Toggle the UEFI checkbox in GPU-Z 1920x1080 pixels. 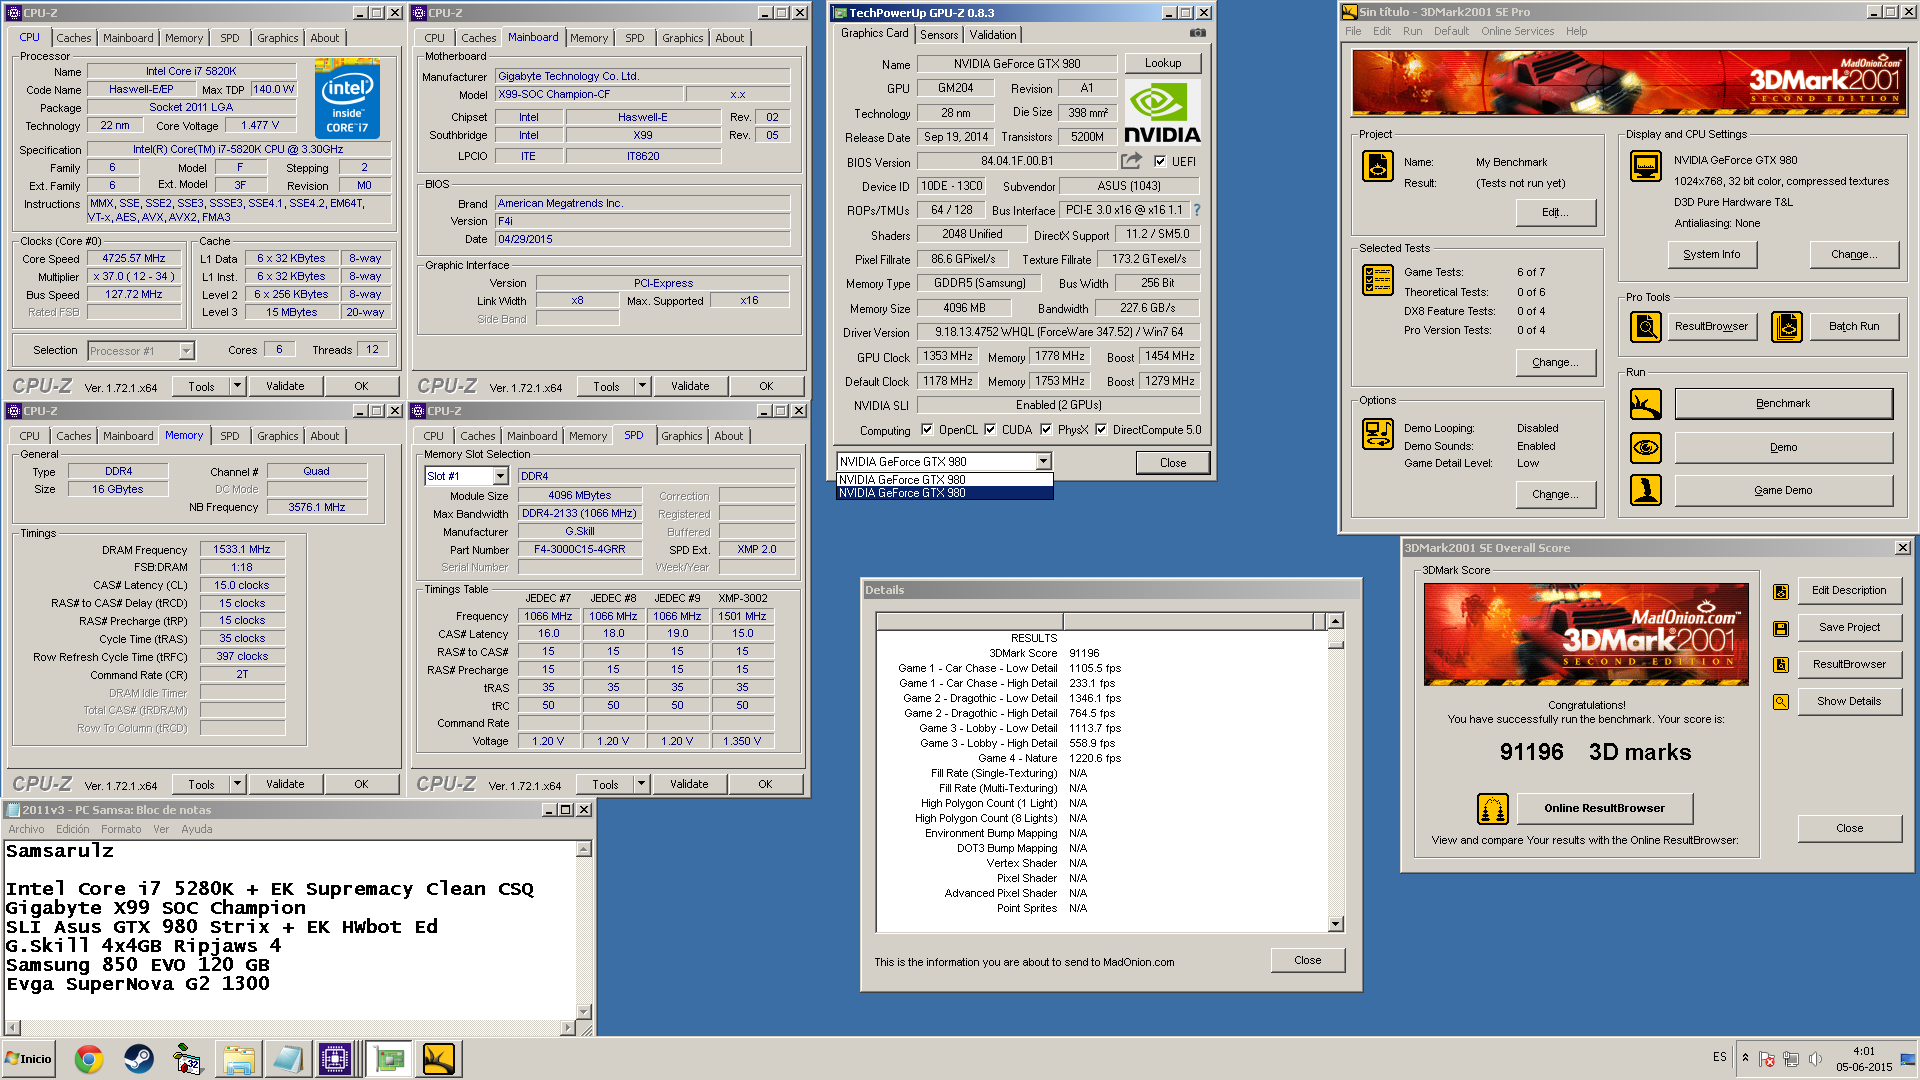pos(1160,161)
